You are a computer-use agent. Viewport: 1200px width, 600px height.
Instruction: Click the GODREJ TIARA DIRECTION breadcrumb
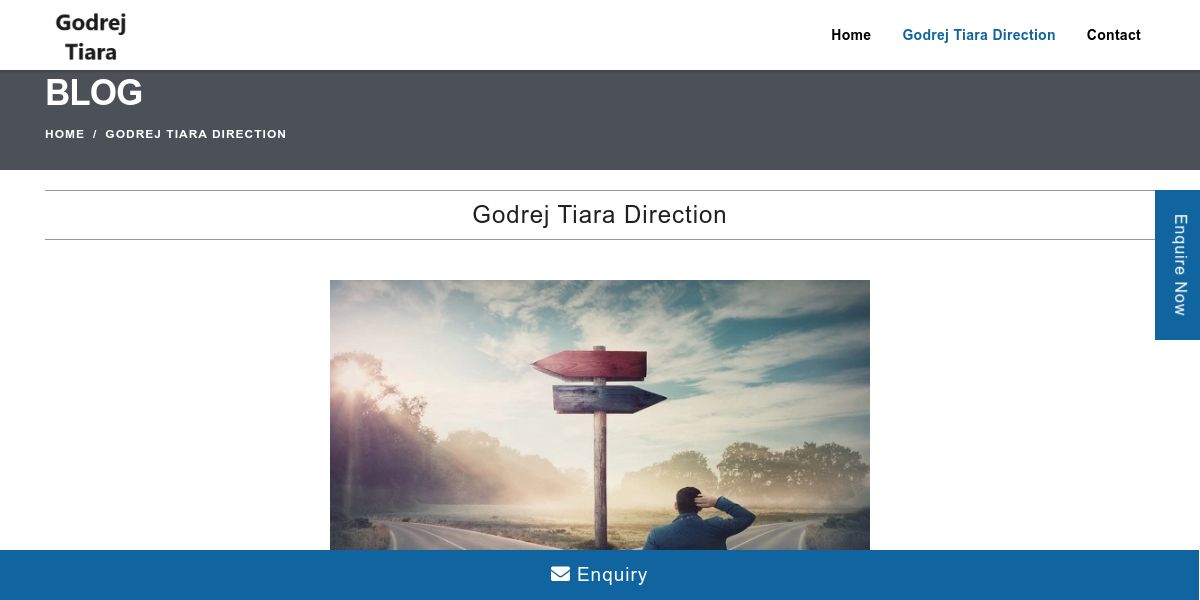(196, 134)
